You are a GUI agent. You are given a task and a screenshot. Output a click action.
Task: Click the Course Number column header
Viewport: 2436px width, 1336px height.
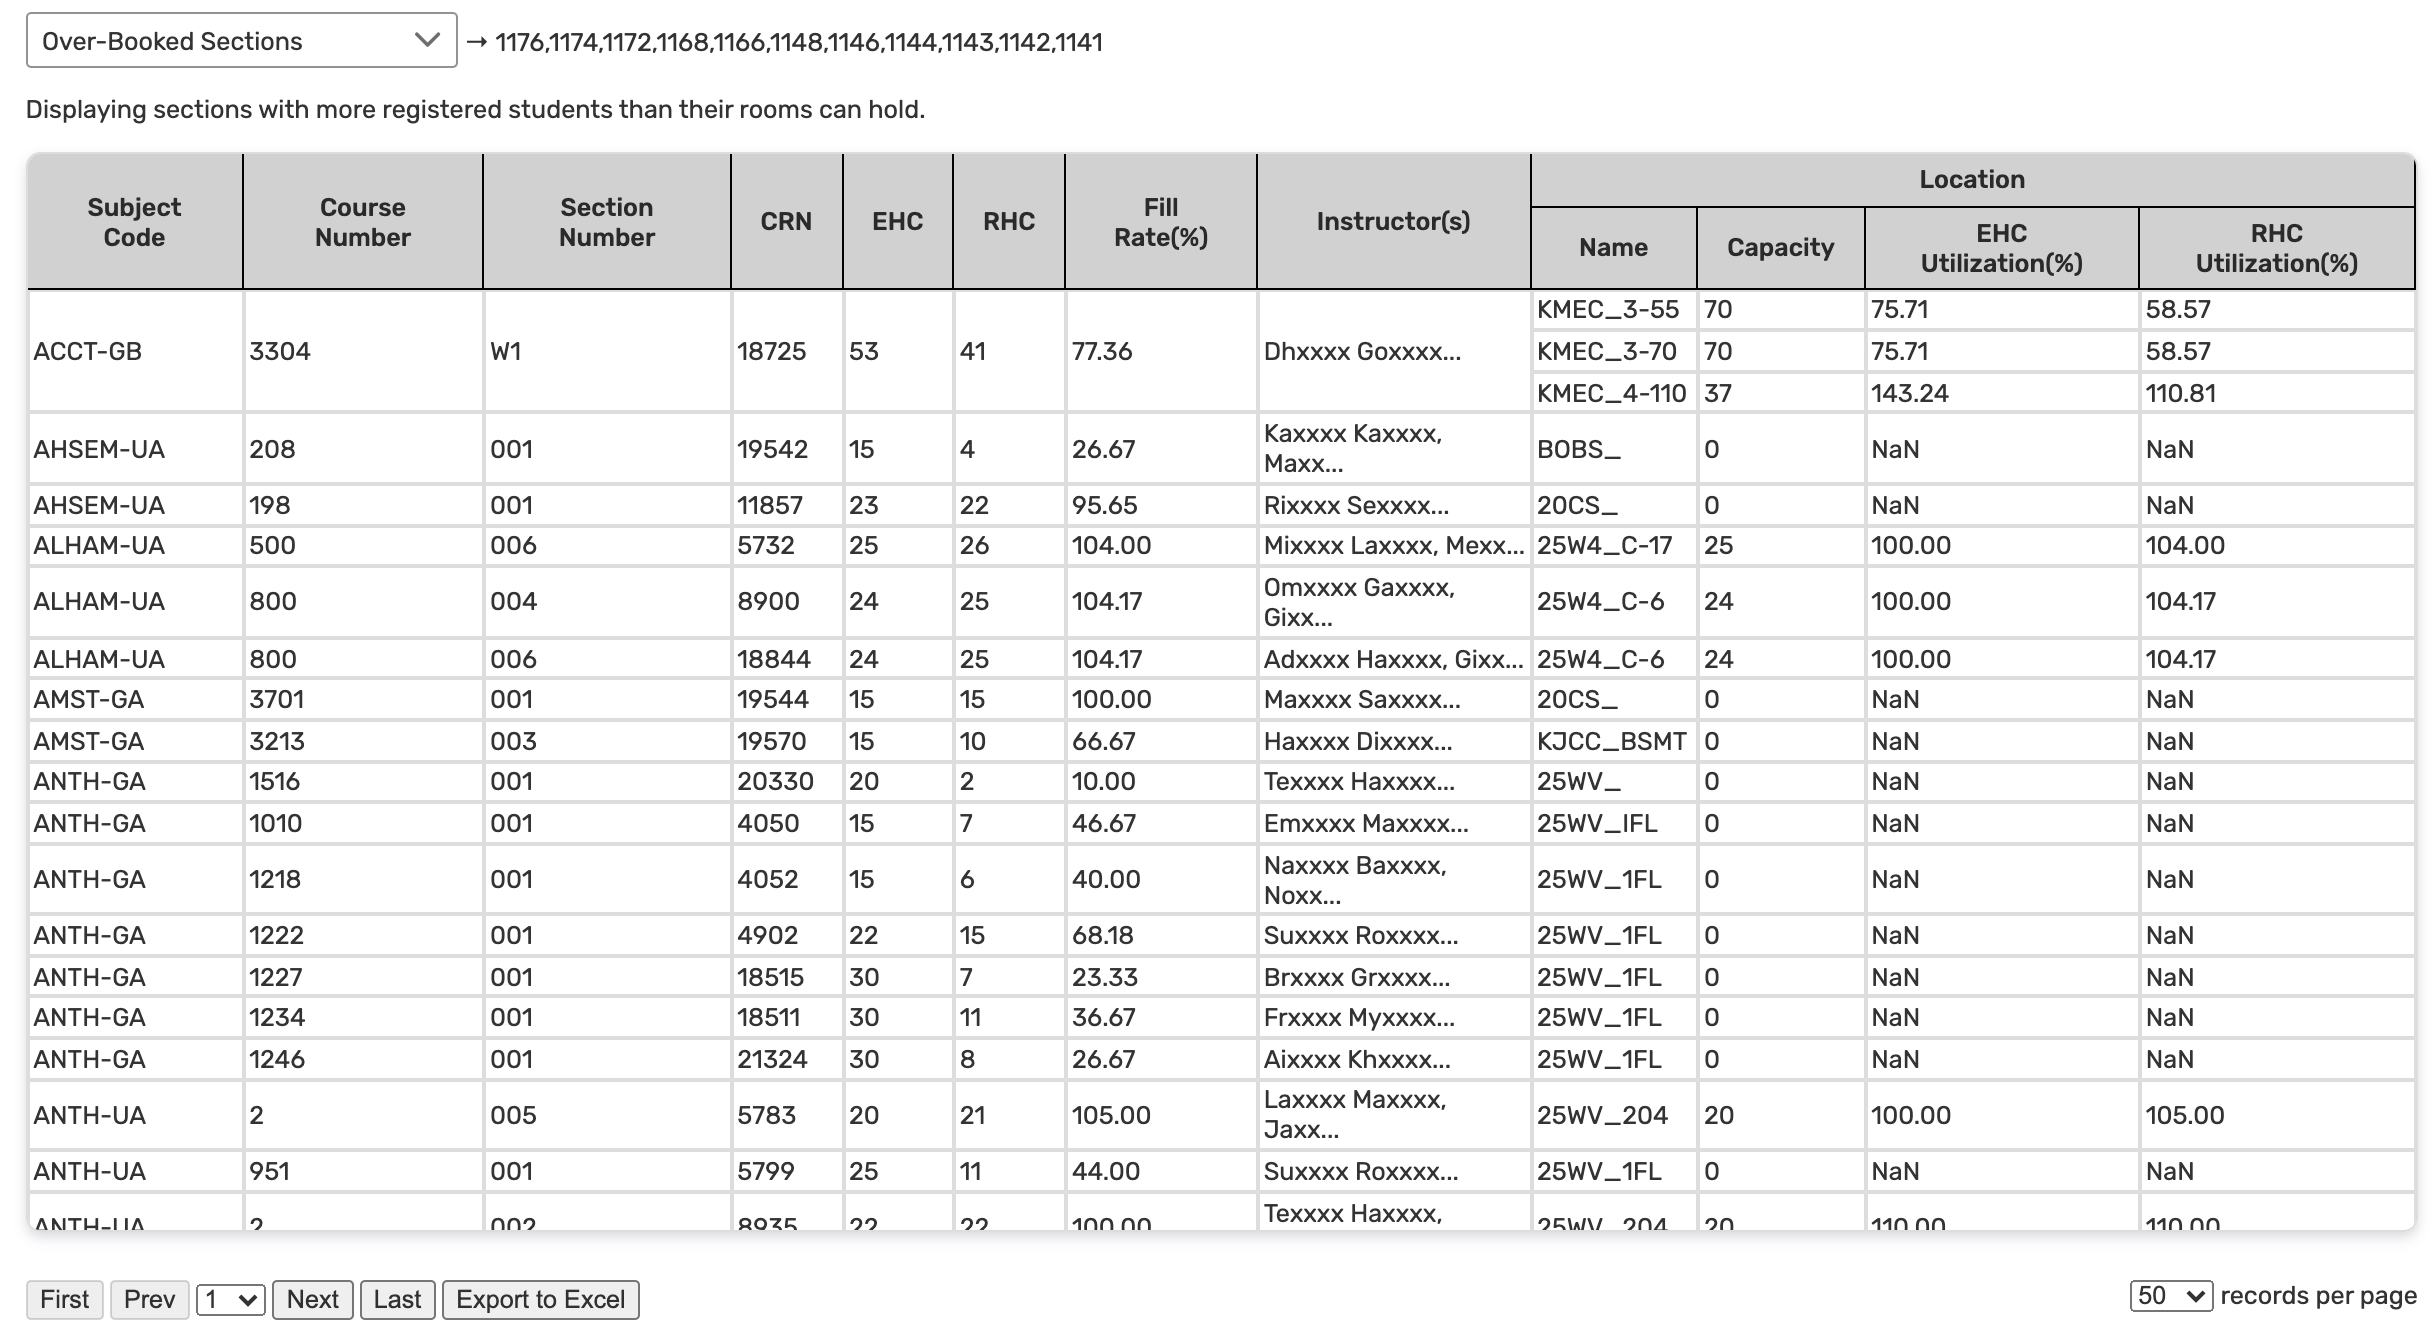362,222
